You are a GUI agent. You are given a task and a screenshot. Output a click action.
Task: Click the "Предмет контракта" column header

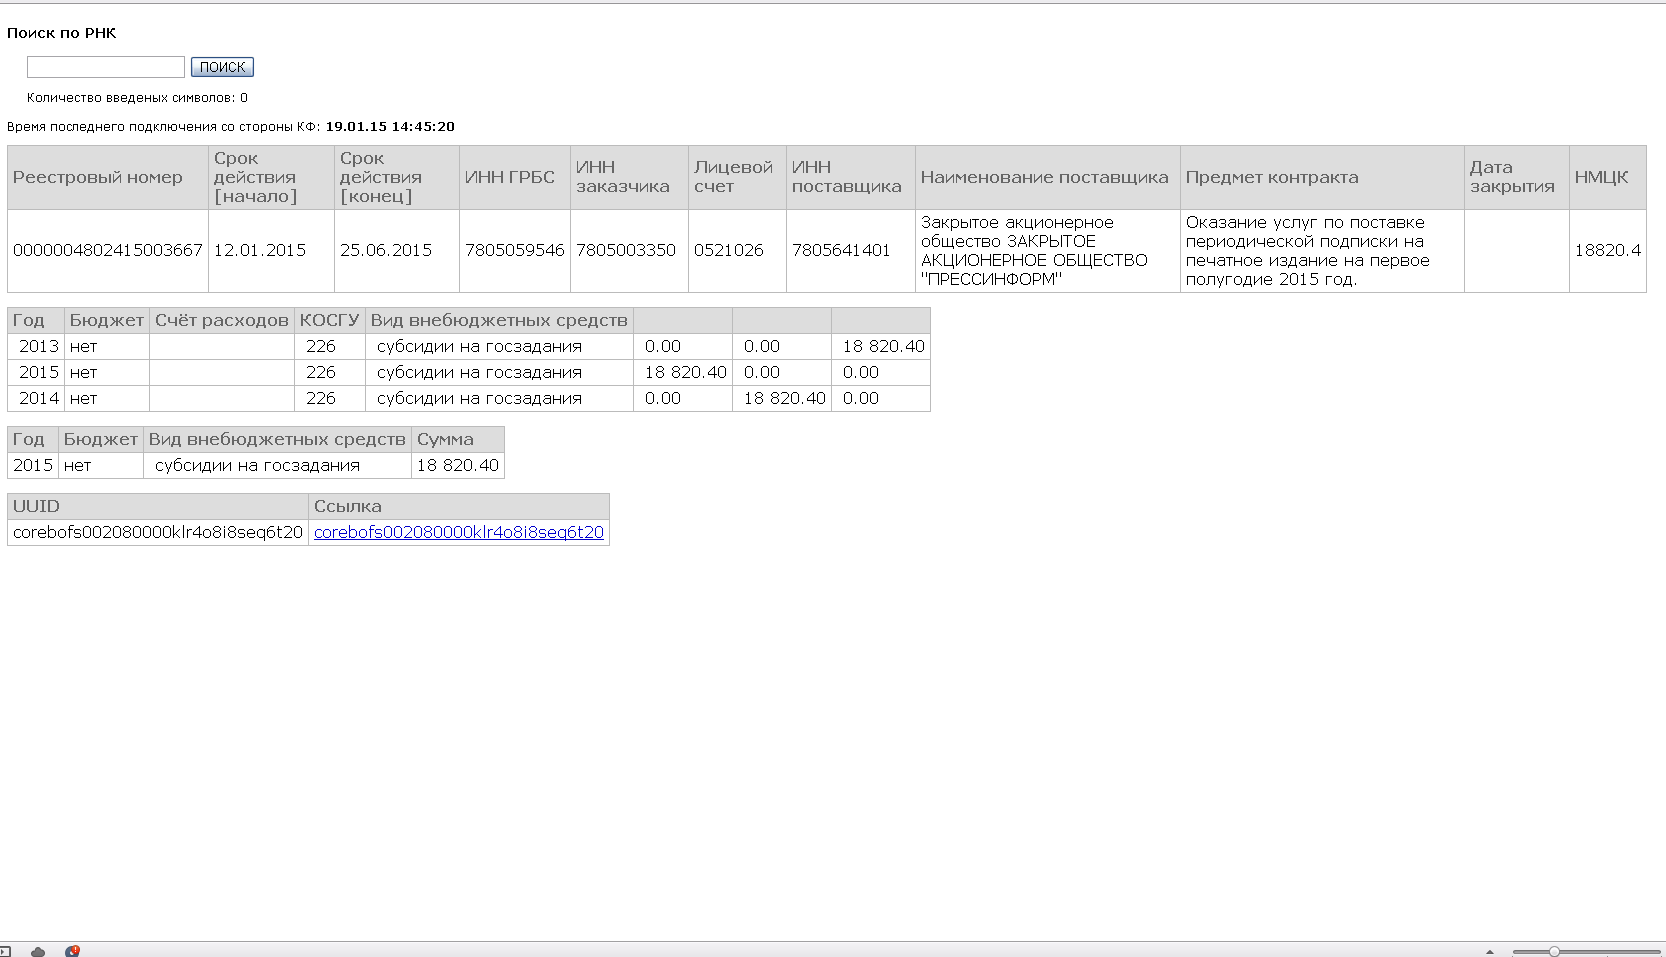(1322, 177)
